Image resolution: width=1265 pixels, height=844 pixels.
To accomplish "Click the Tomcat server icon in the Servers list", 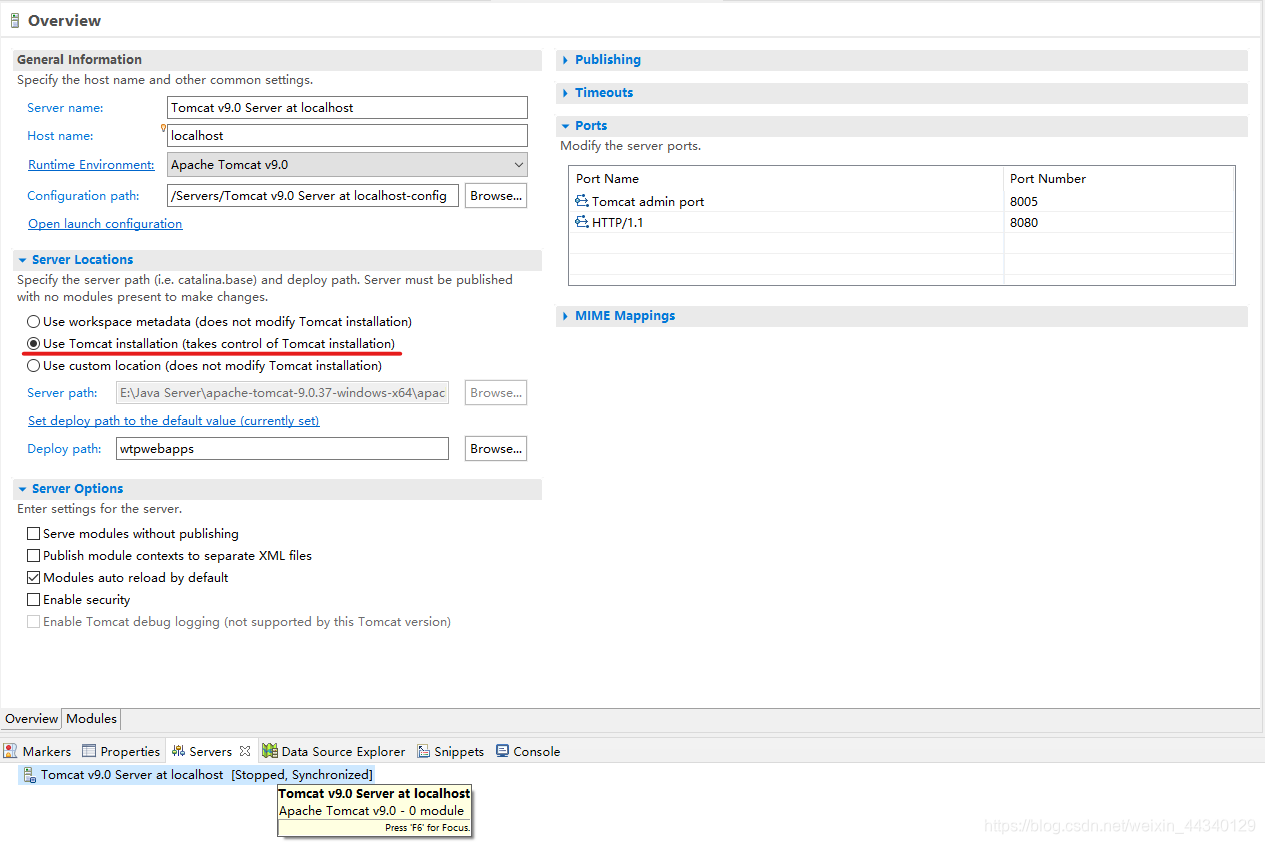I will pos(30,775).
